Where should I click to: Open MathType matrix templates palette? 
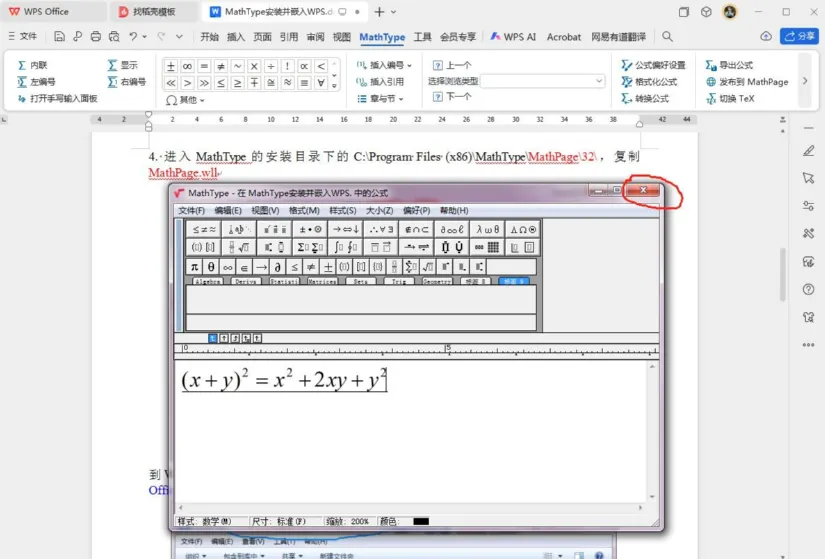pos(487,247)
